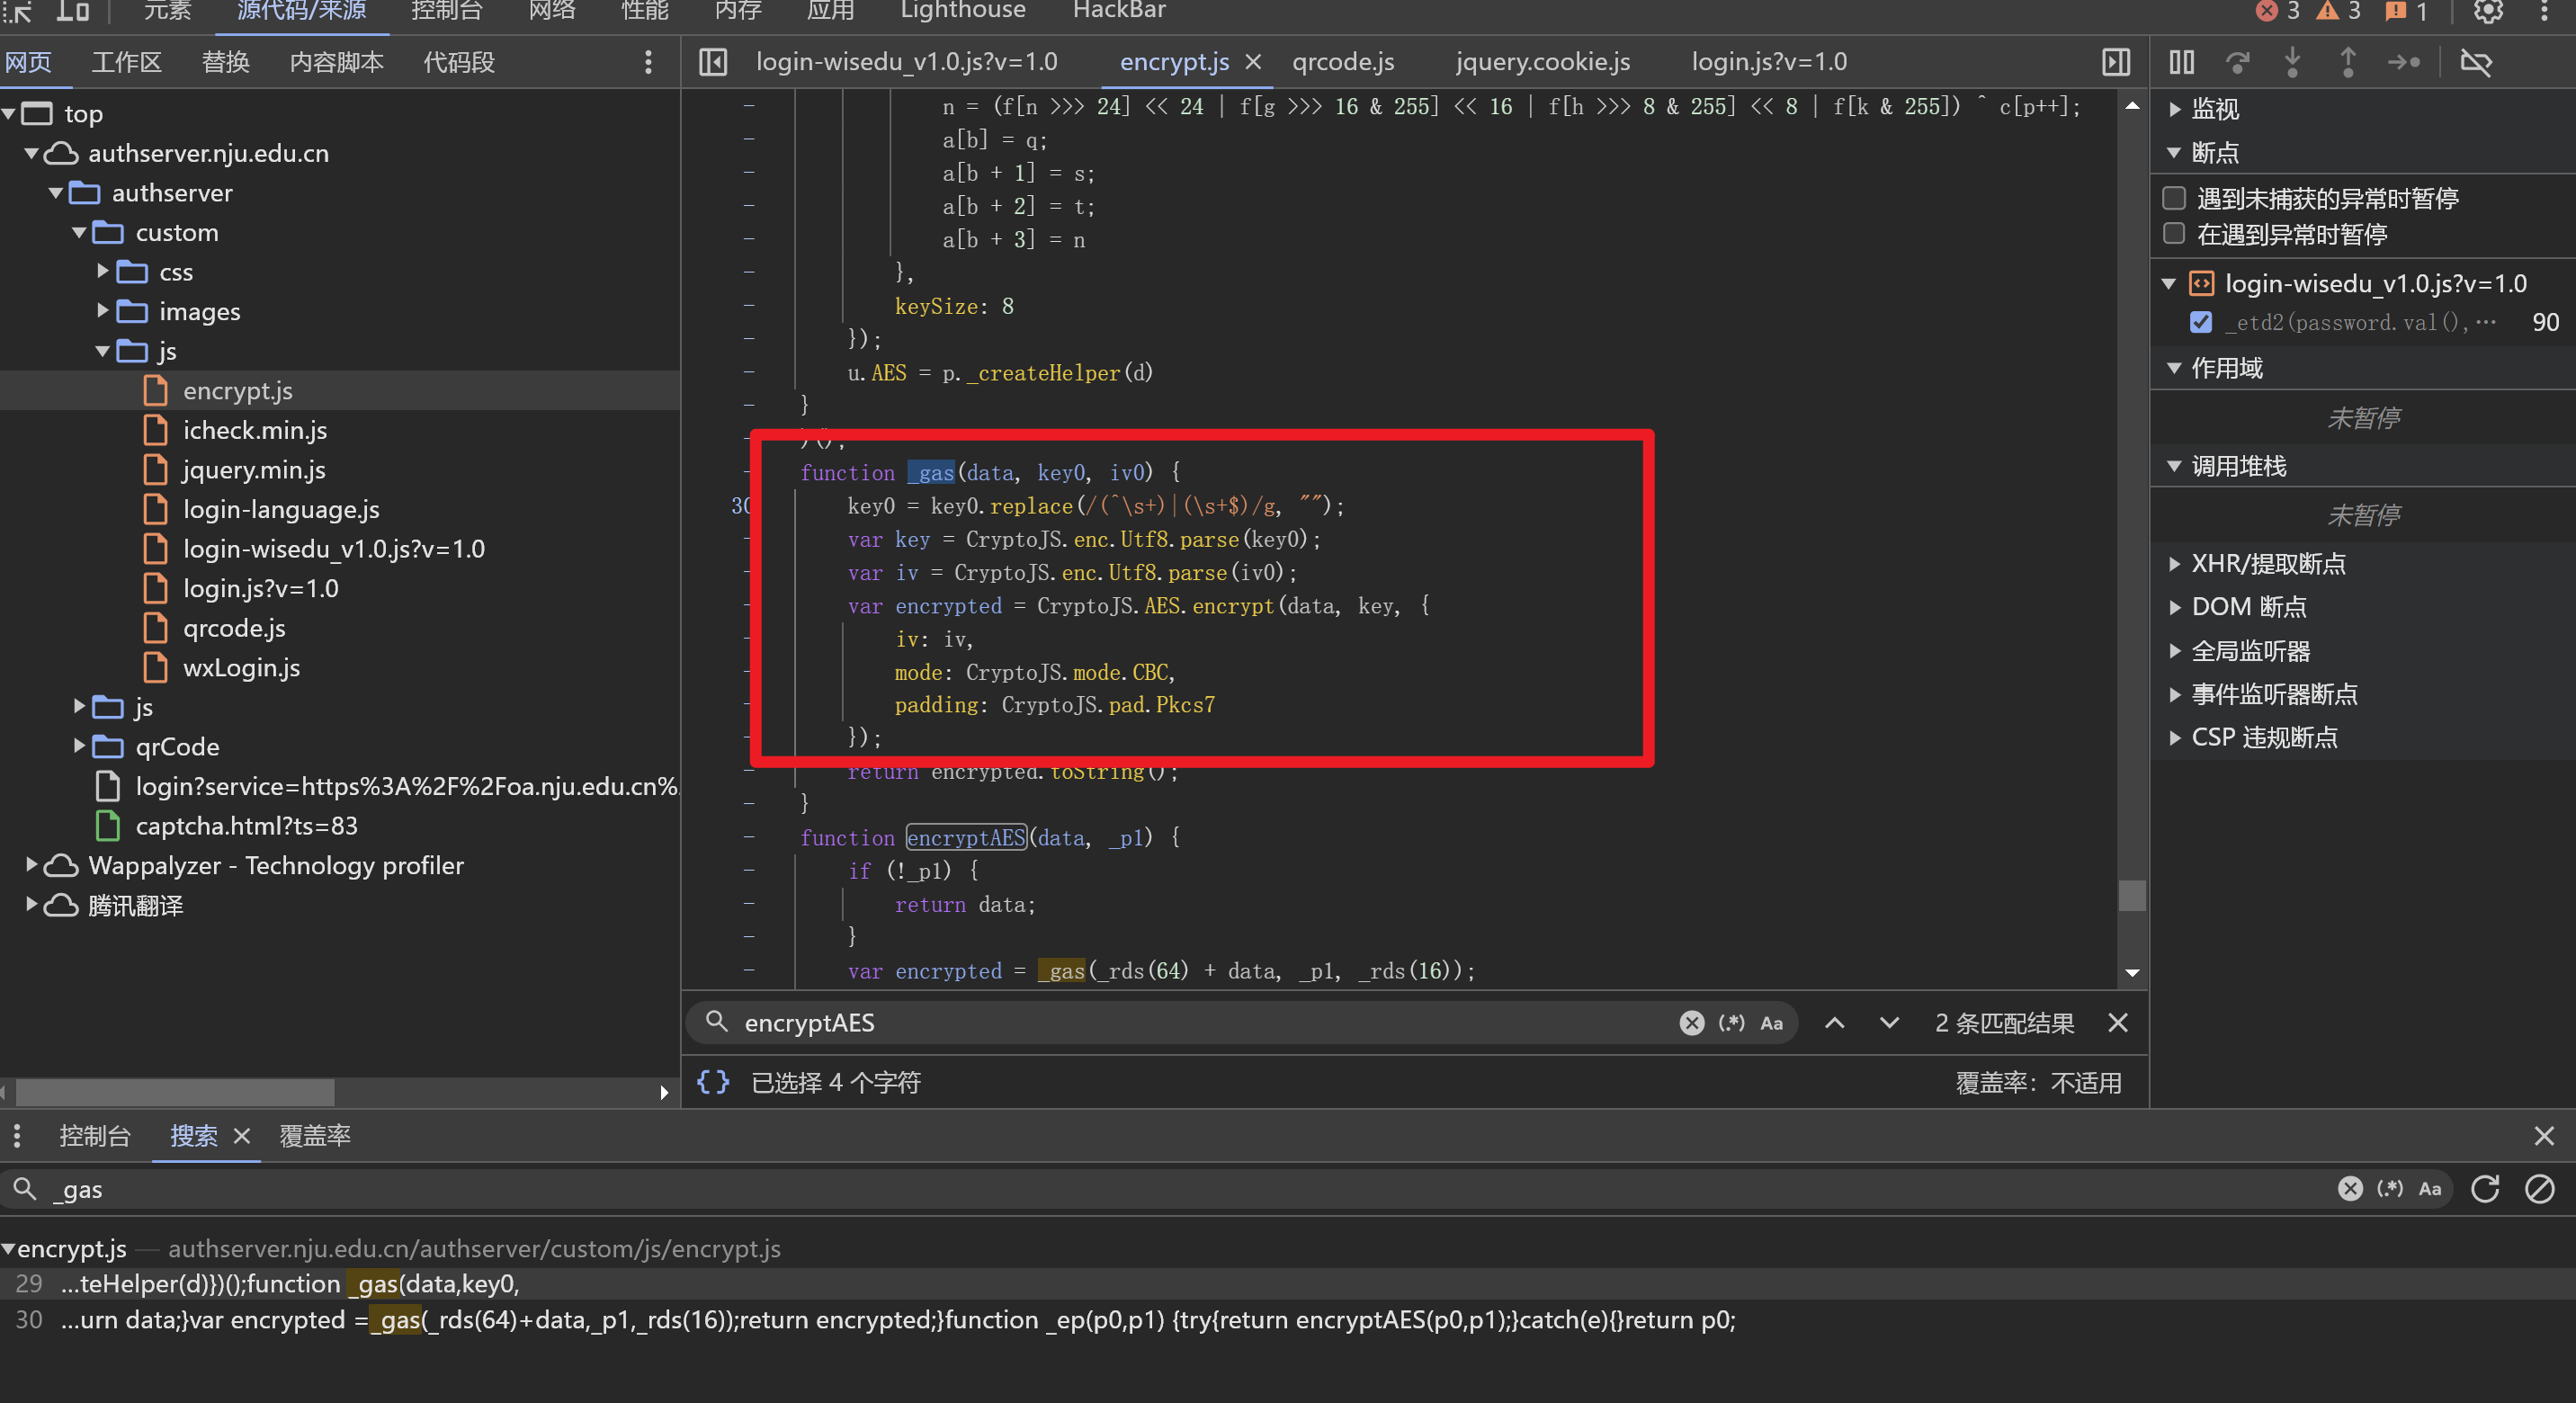Screen dimensions: 2576x1403
Task: Toggle the debugger sidebar panel icon
Action: tap(2116, 62)
